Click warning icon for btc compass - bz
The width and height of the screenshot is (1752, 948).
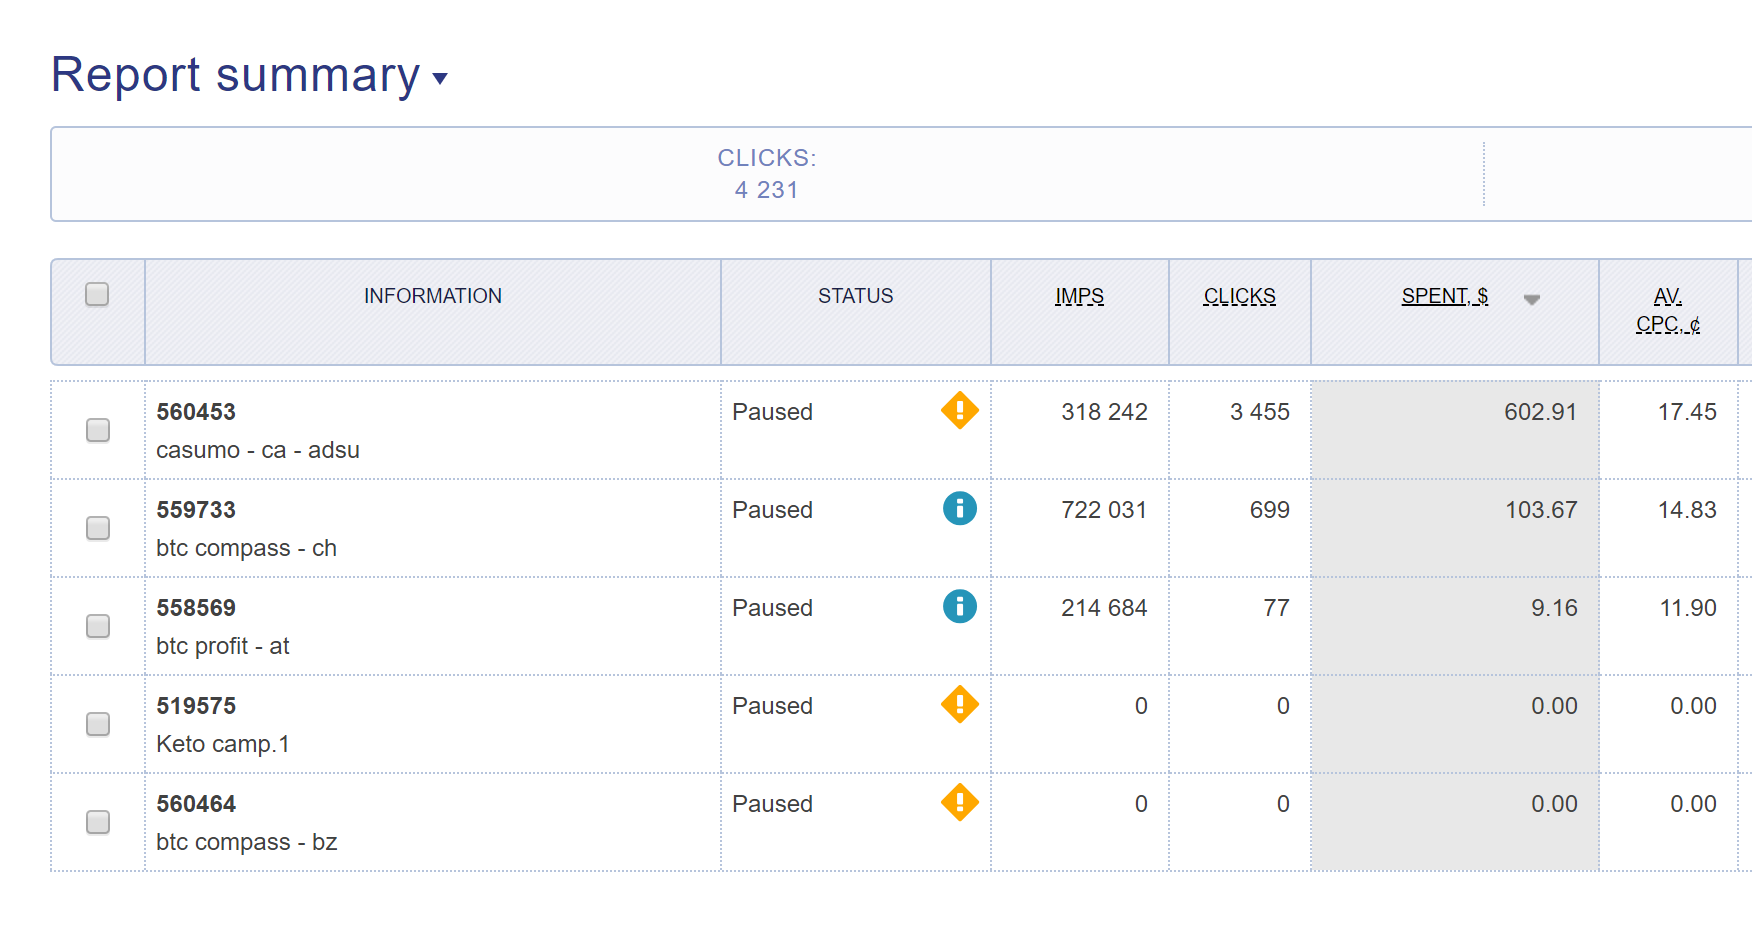click(x=959, y=802)
